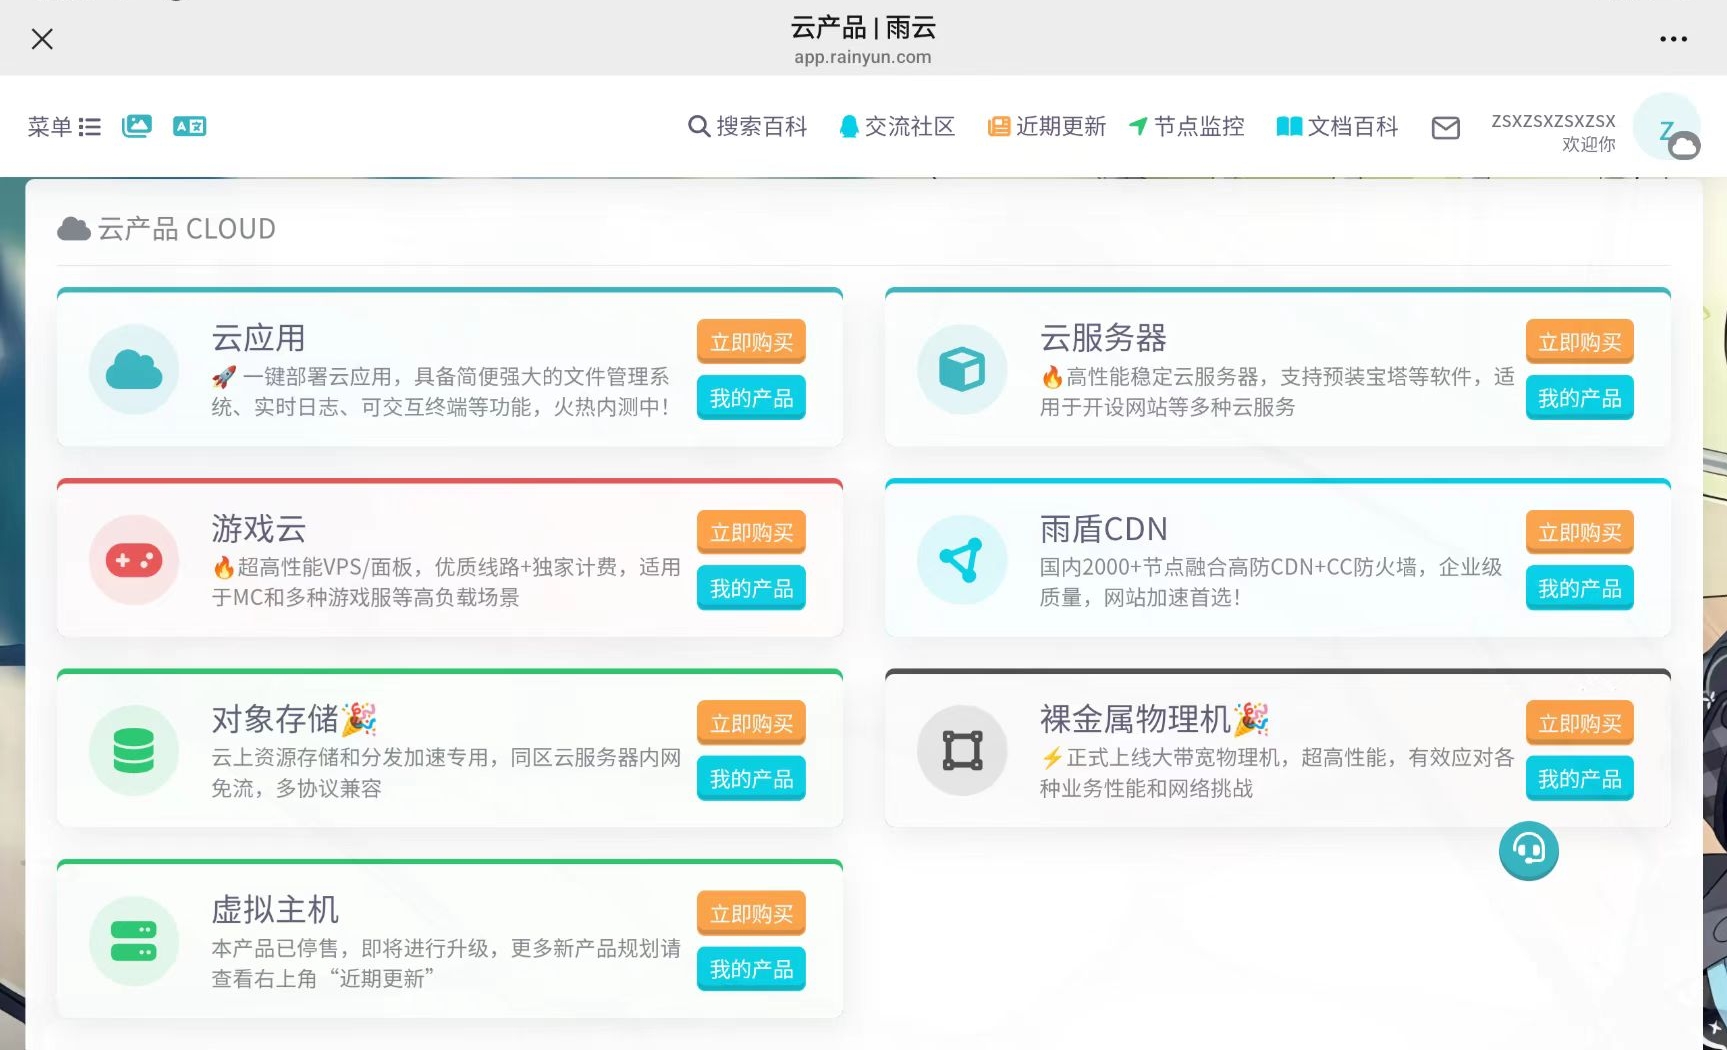Buy 虚拟主机 with 立即购买
The width and height of the screenshot is (1727, 1050).
(x=751, y=913)
